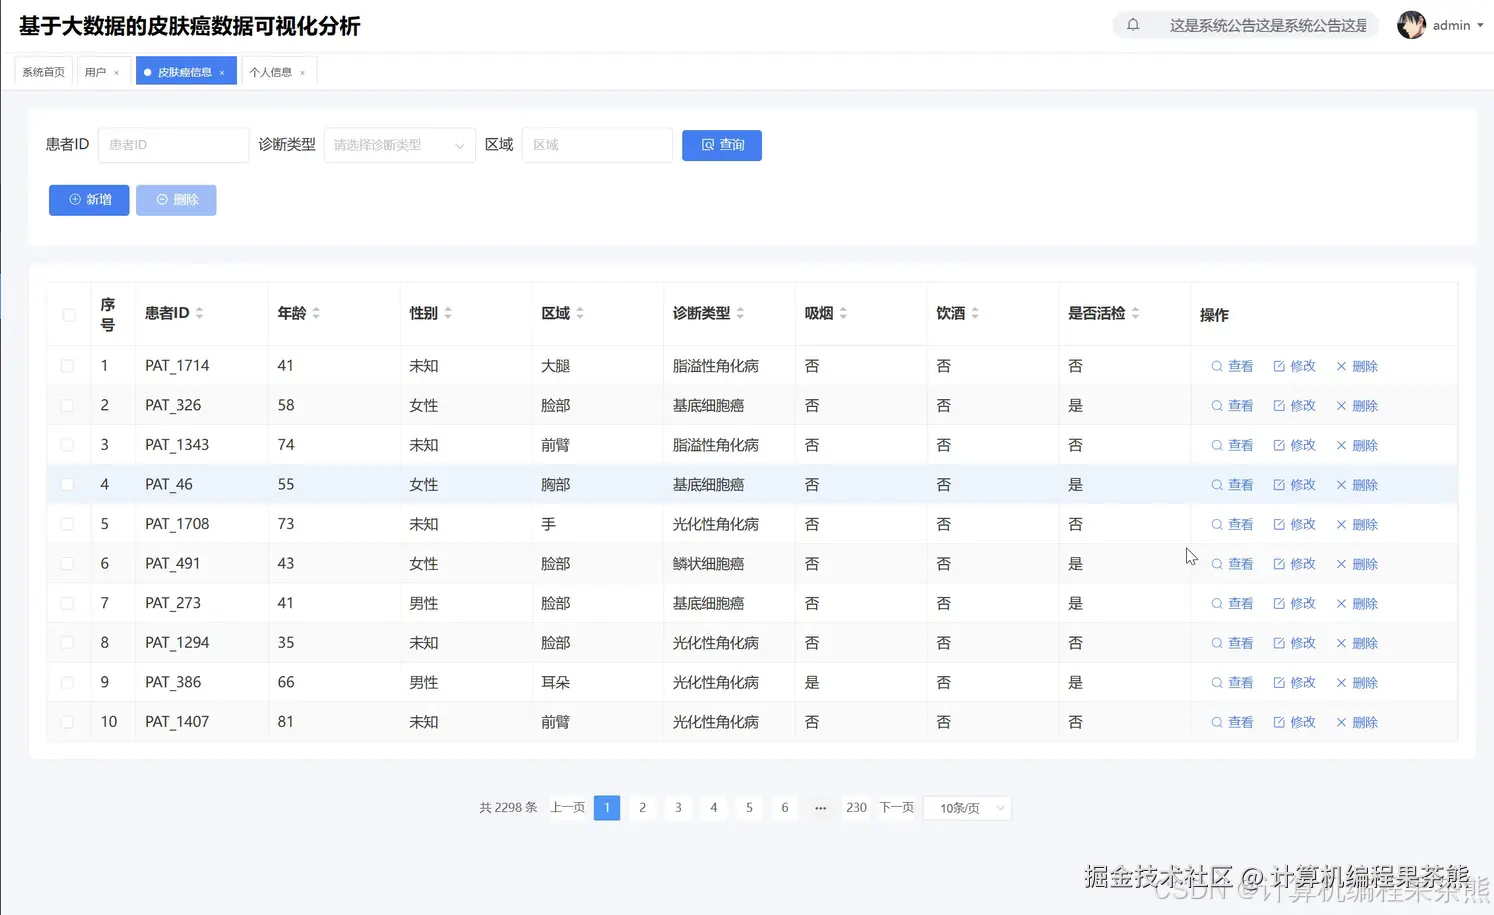The image size is (1494, 915).
Task: Go to 下一页 next page
Action: click(897, 808)
